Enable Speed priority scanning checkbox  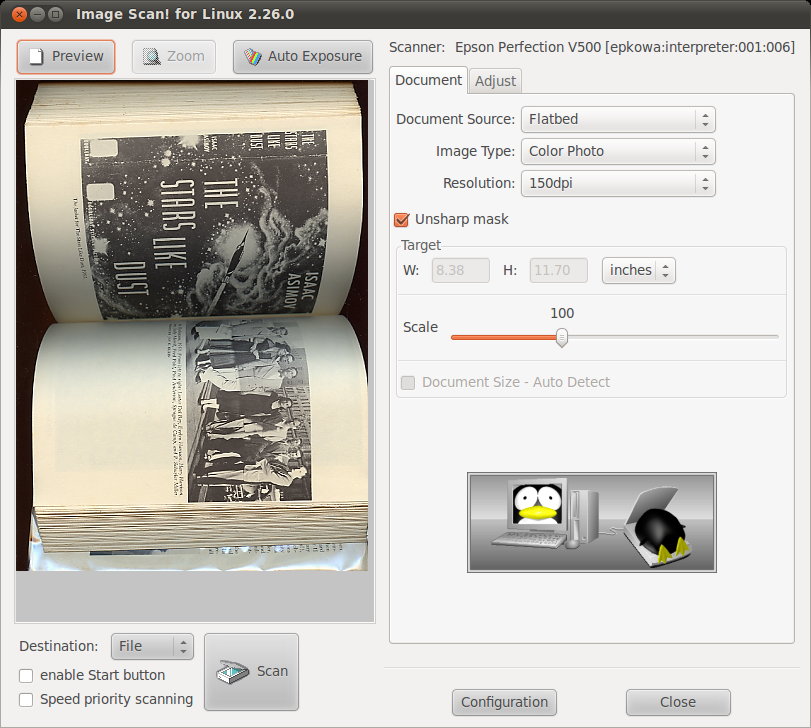pyautogui.click(x=26, y=700)
